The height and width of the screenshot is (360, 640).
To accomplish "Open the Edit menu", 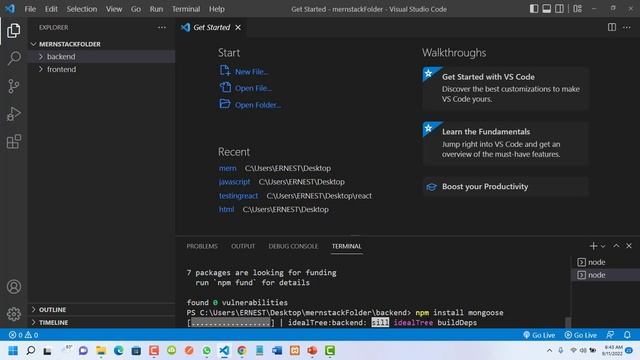I will coord(51,9).
